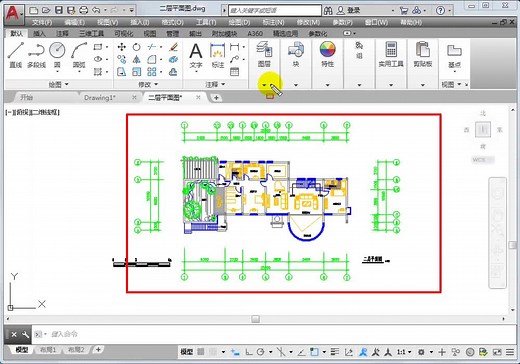Click the binoculars search icon
Screen dimensions: 520x364
(328, 11)
